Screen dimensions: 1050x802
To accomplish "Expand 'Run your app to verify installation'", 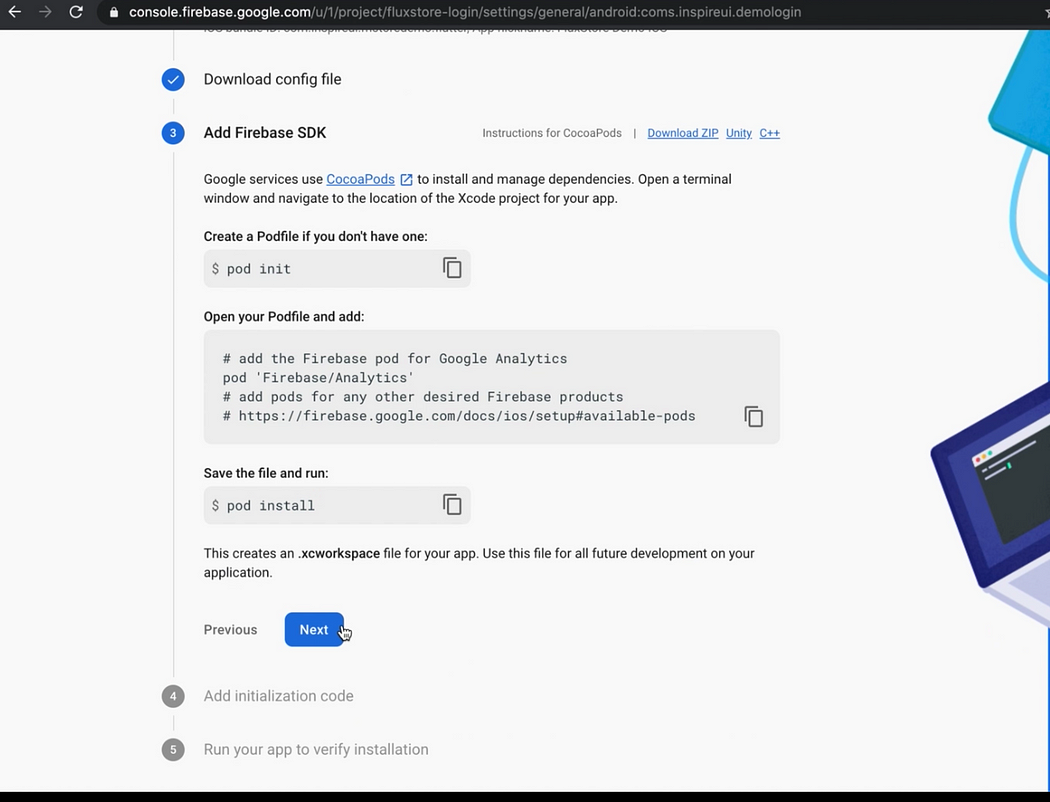I will point(315,749).
